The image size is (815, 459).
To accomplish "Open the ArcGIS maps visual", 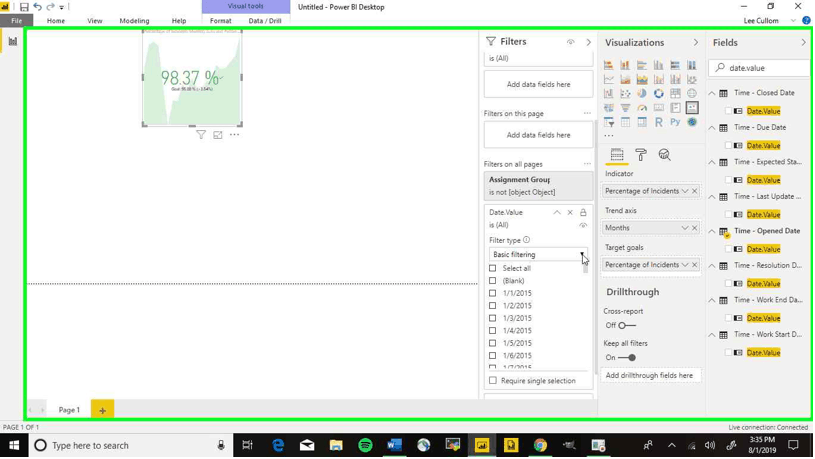I will (692, 122).
